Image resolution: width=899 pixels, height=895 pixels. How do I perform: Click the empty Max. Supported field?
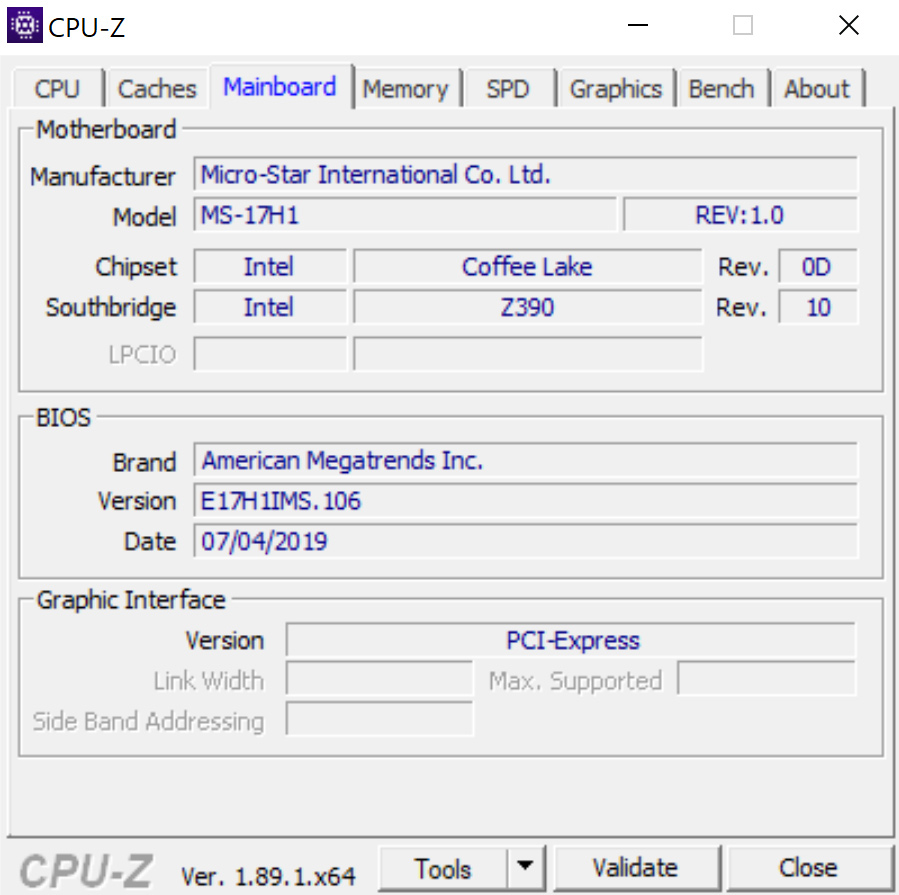point(766,679)
